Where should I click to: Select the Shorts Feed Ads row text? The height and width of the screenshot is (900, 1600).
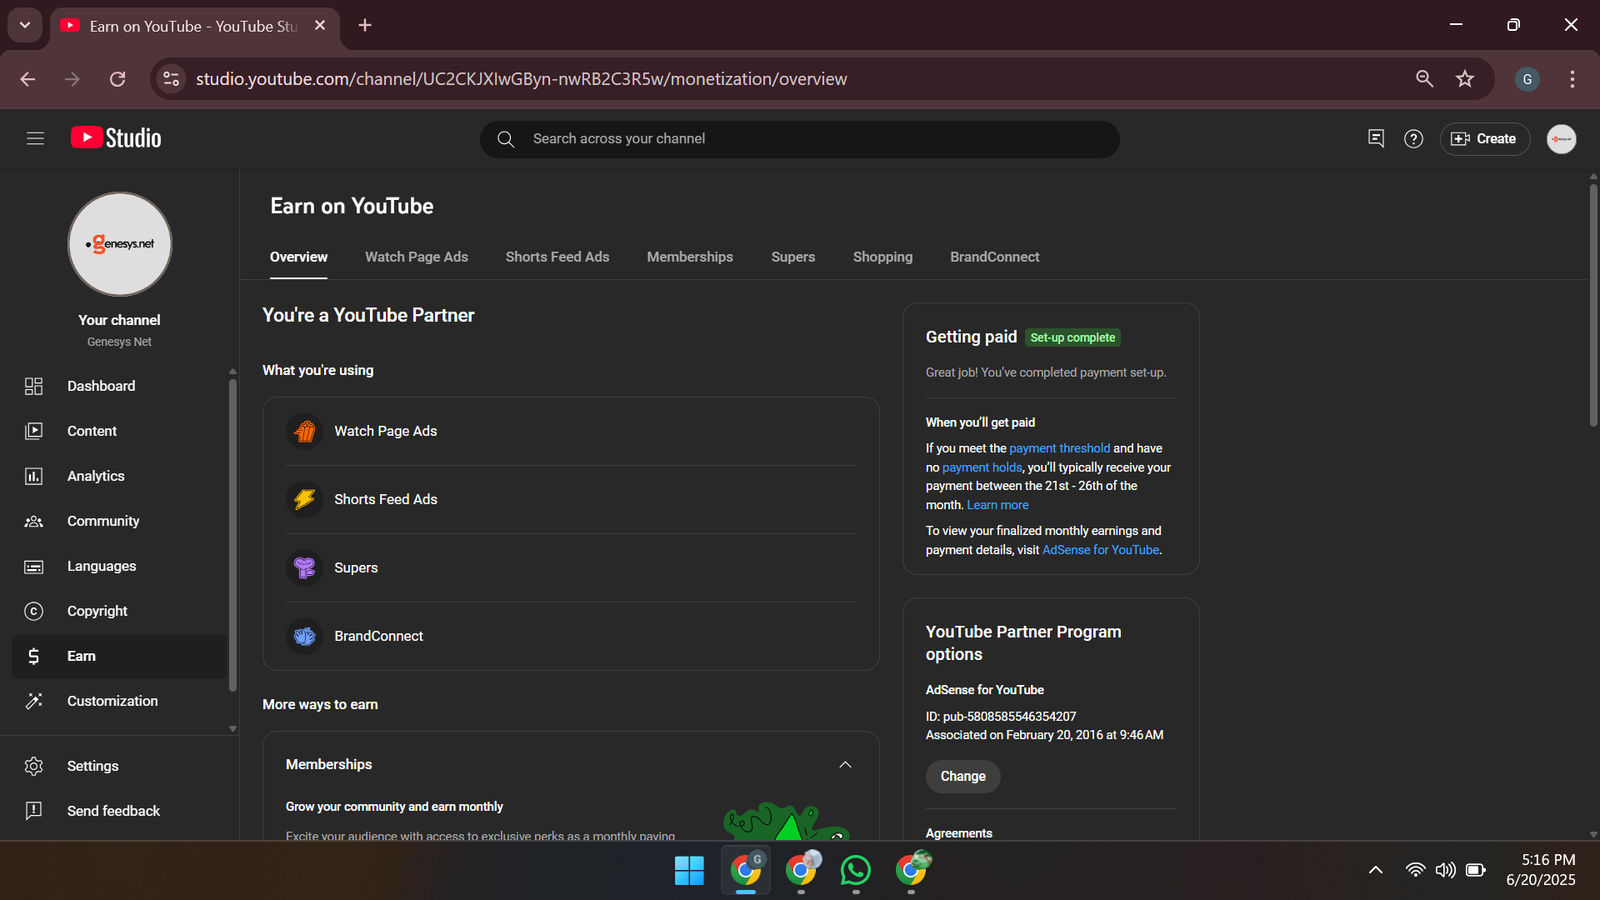coord(386,499)
